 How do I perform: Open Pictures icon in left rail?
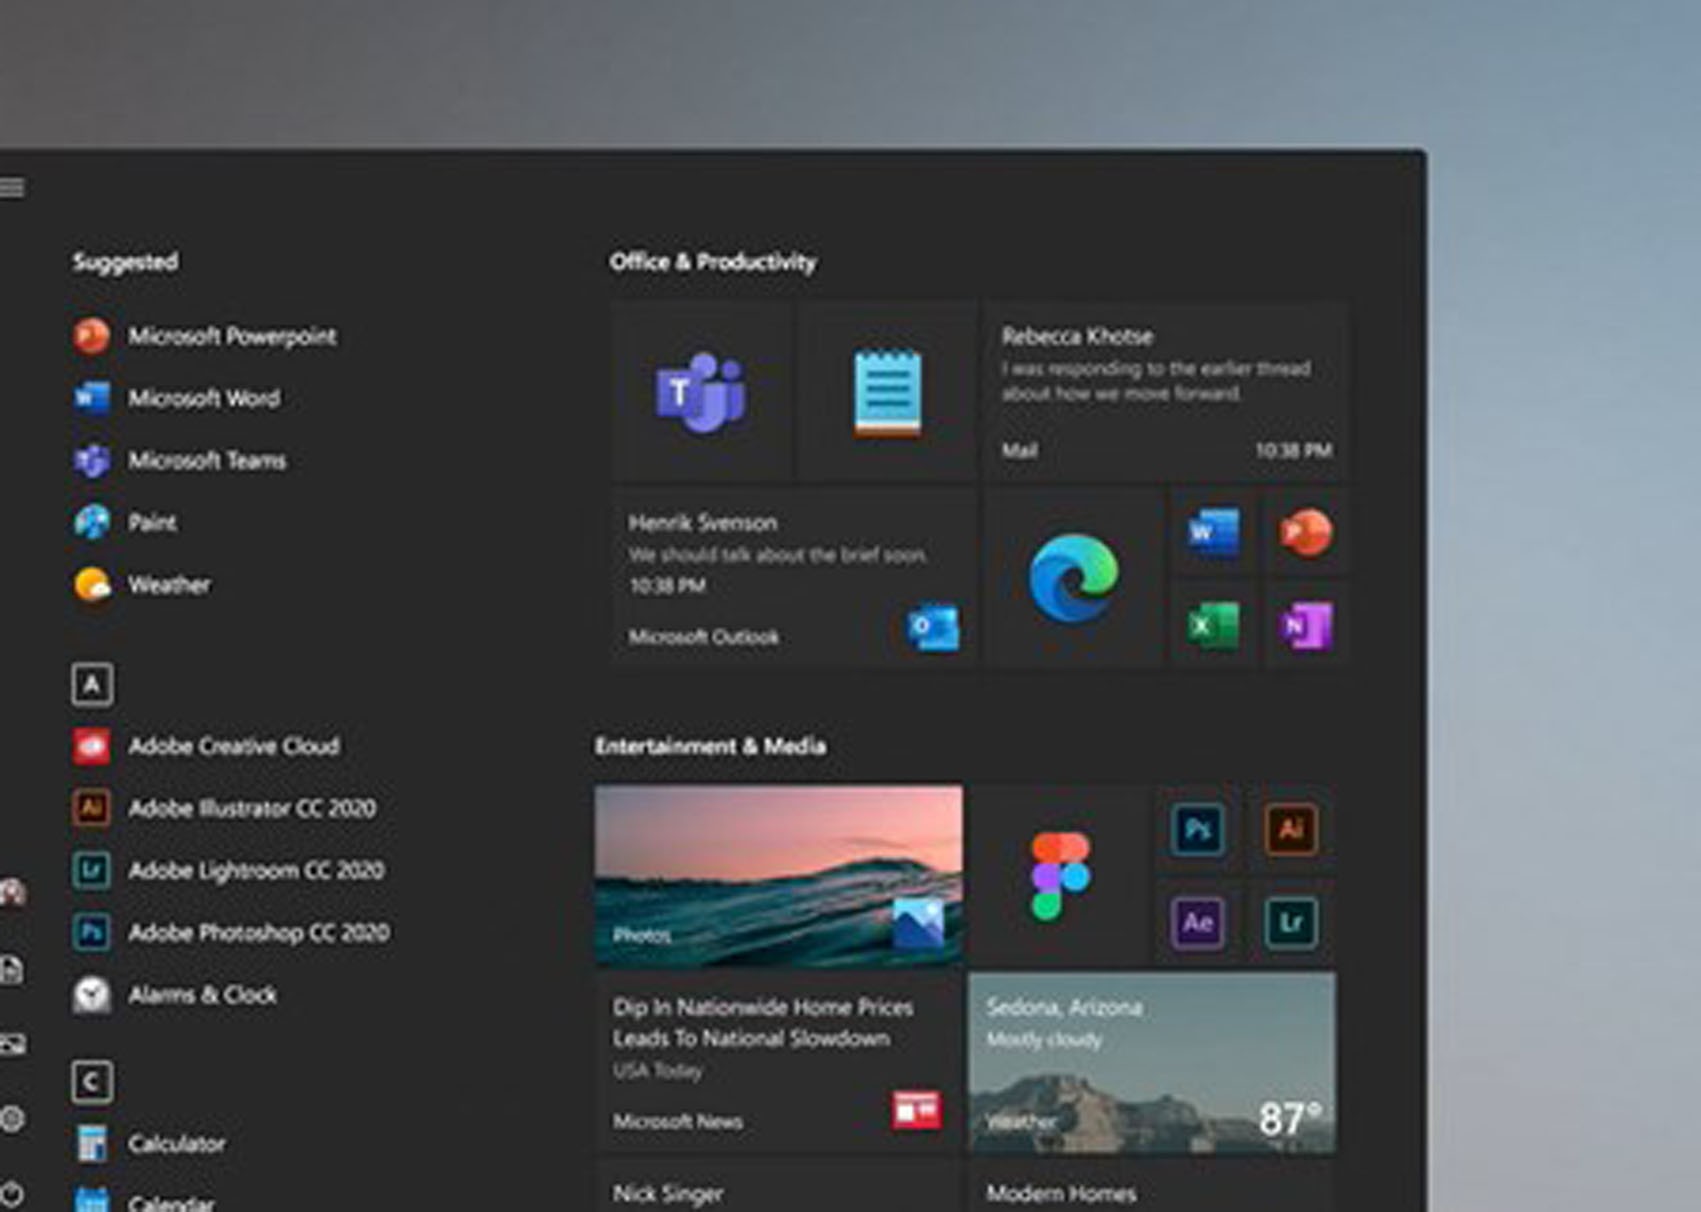point(11,1044)
